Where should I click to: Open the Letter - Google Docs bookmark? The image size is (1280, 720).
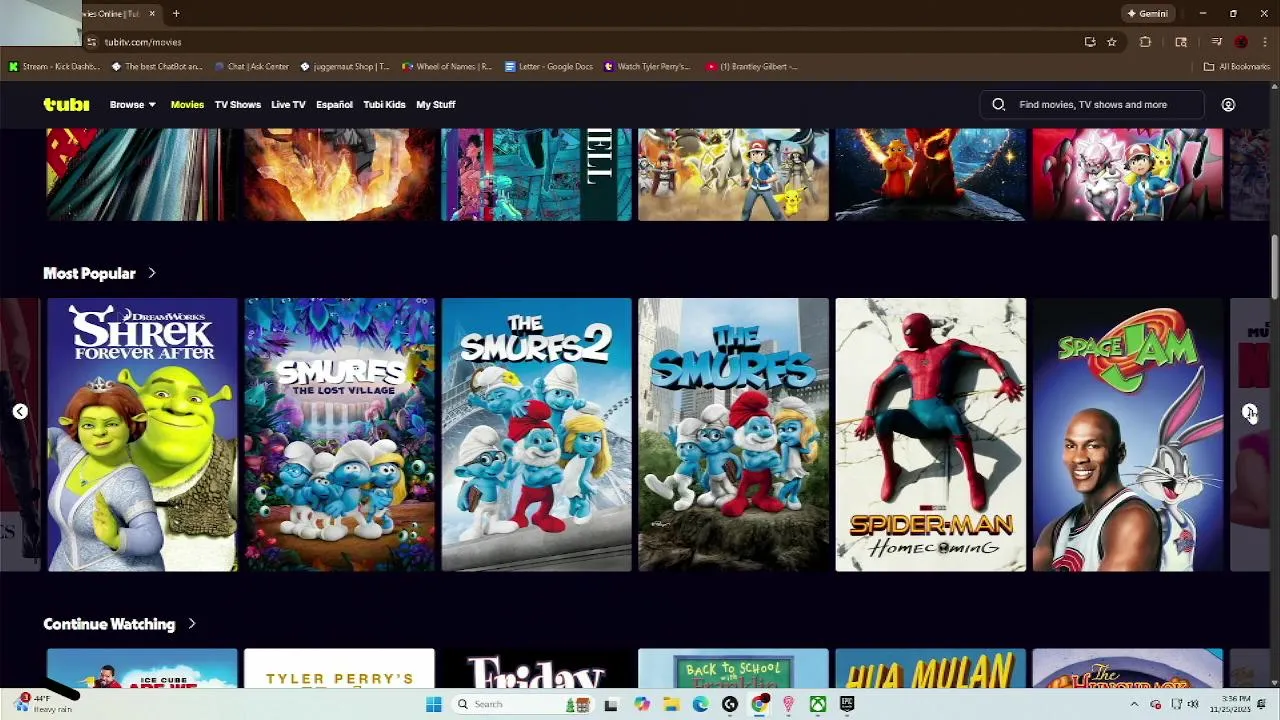pos(549,67)
